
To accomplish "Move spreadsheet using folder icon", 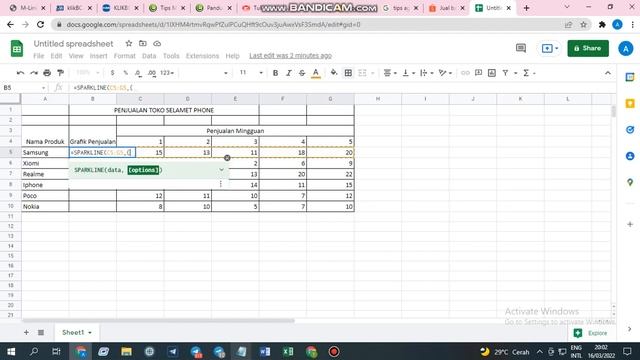I will [x=143, y=43].
